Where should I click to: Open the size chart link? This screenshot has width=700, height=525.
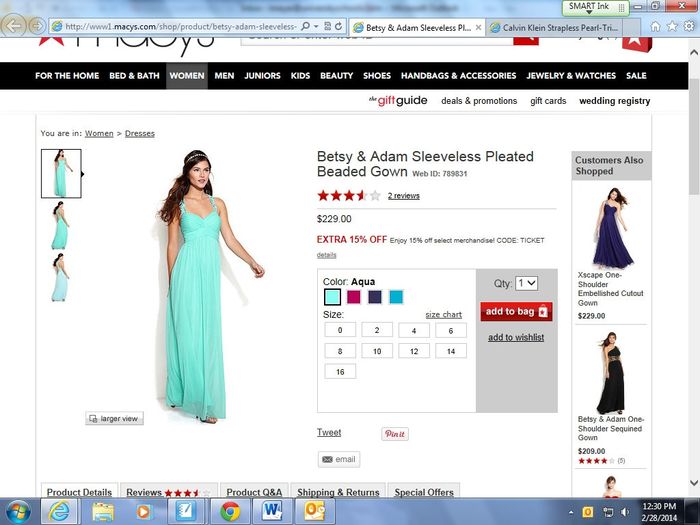pyautogui.click(x=443, y=315)
